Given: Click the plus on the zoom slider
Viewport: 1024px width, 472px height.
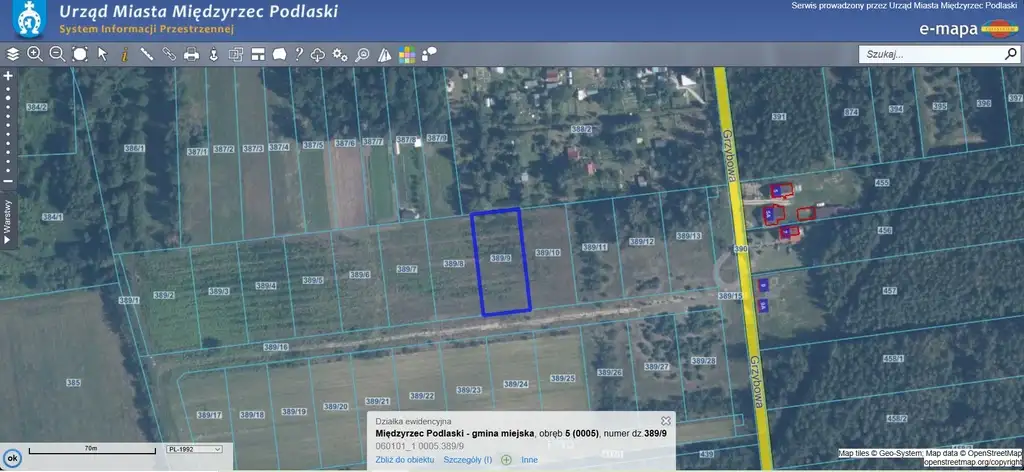Looking at the screenshot, I should [x=8, y=76].
